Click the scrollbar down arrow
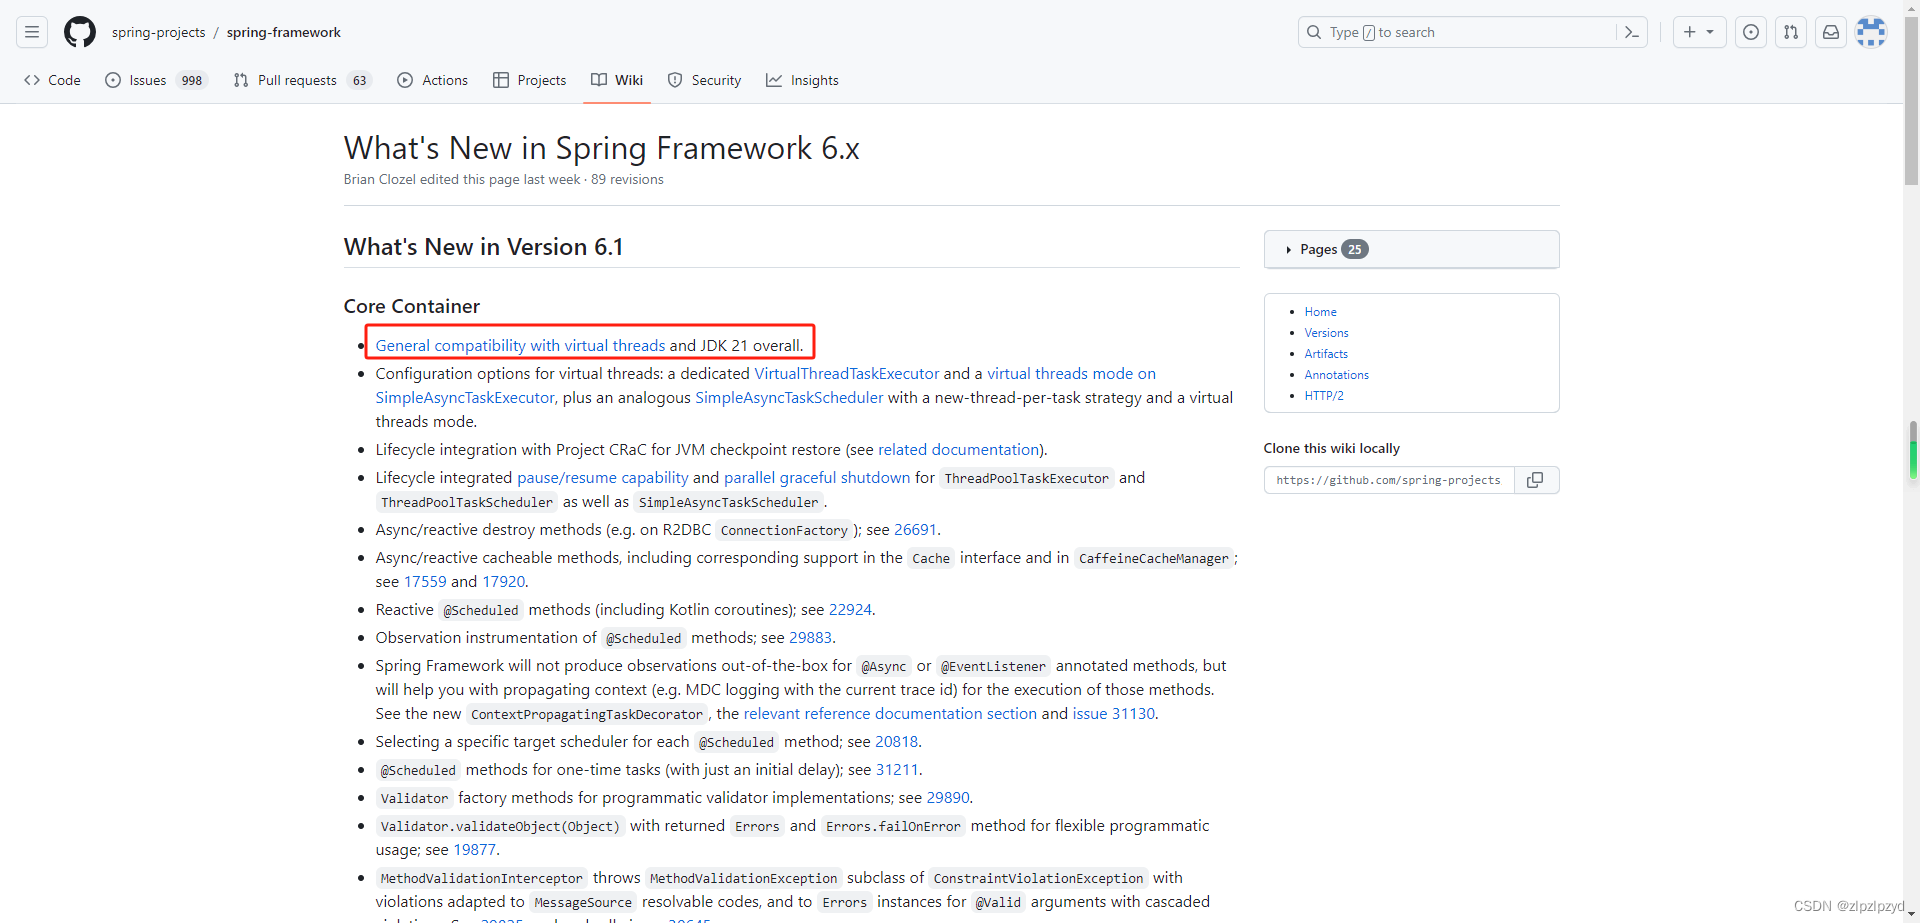The height and width of the screenshot is (923, 1920). (x=1911, y=915)
